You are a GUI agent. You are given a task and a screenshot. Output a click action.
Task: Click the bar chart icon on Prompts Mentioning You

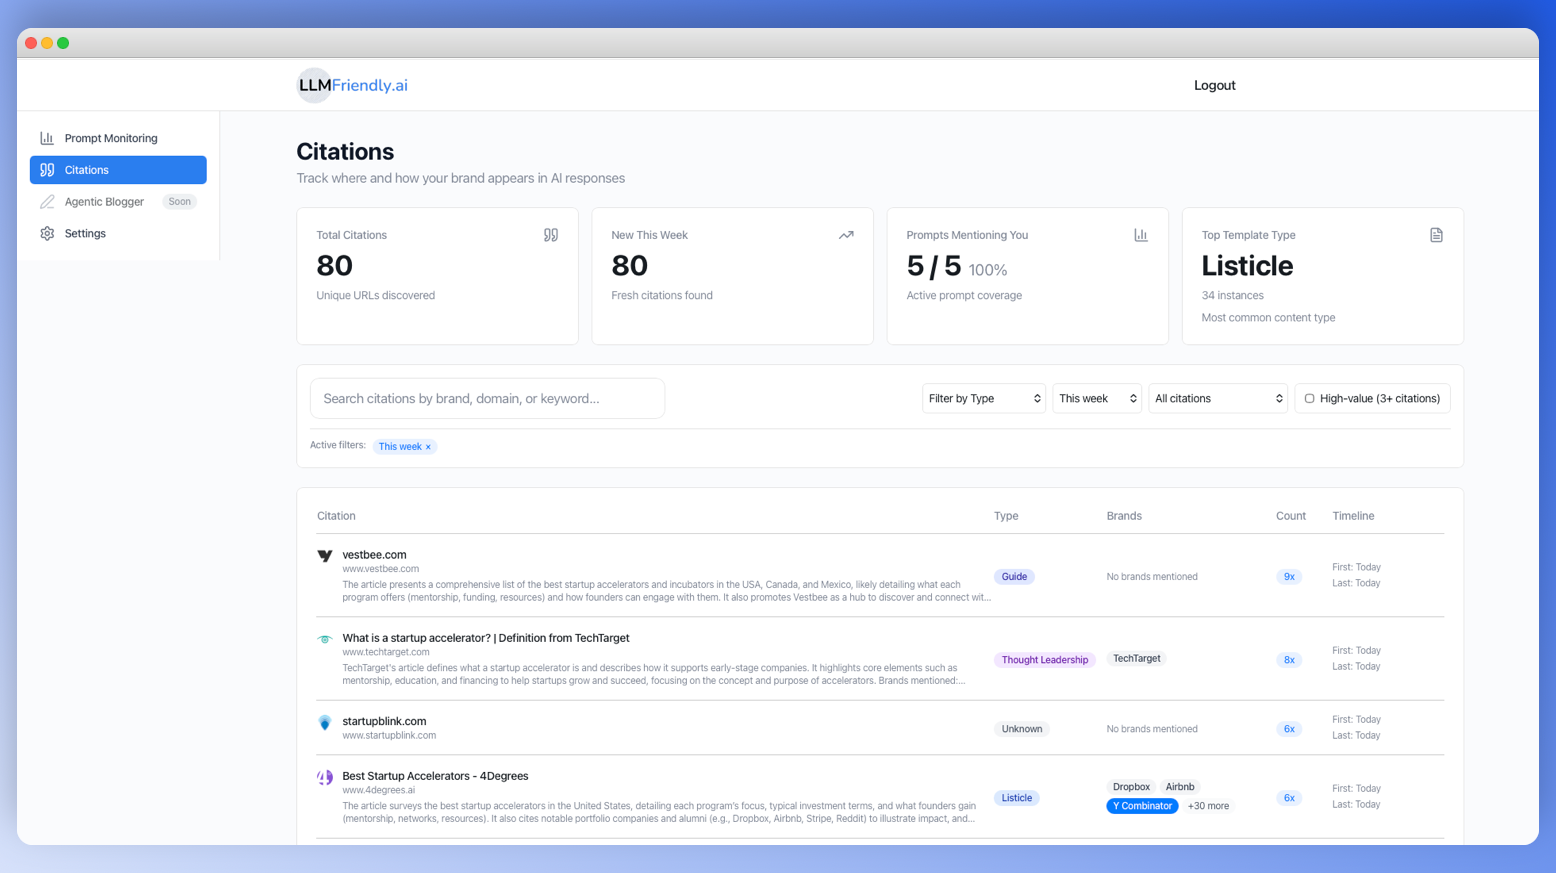[x=1141, y=234]
